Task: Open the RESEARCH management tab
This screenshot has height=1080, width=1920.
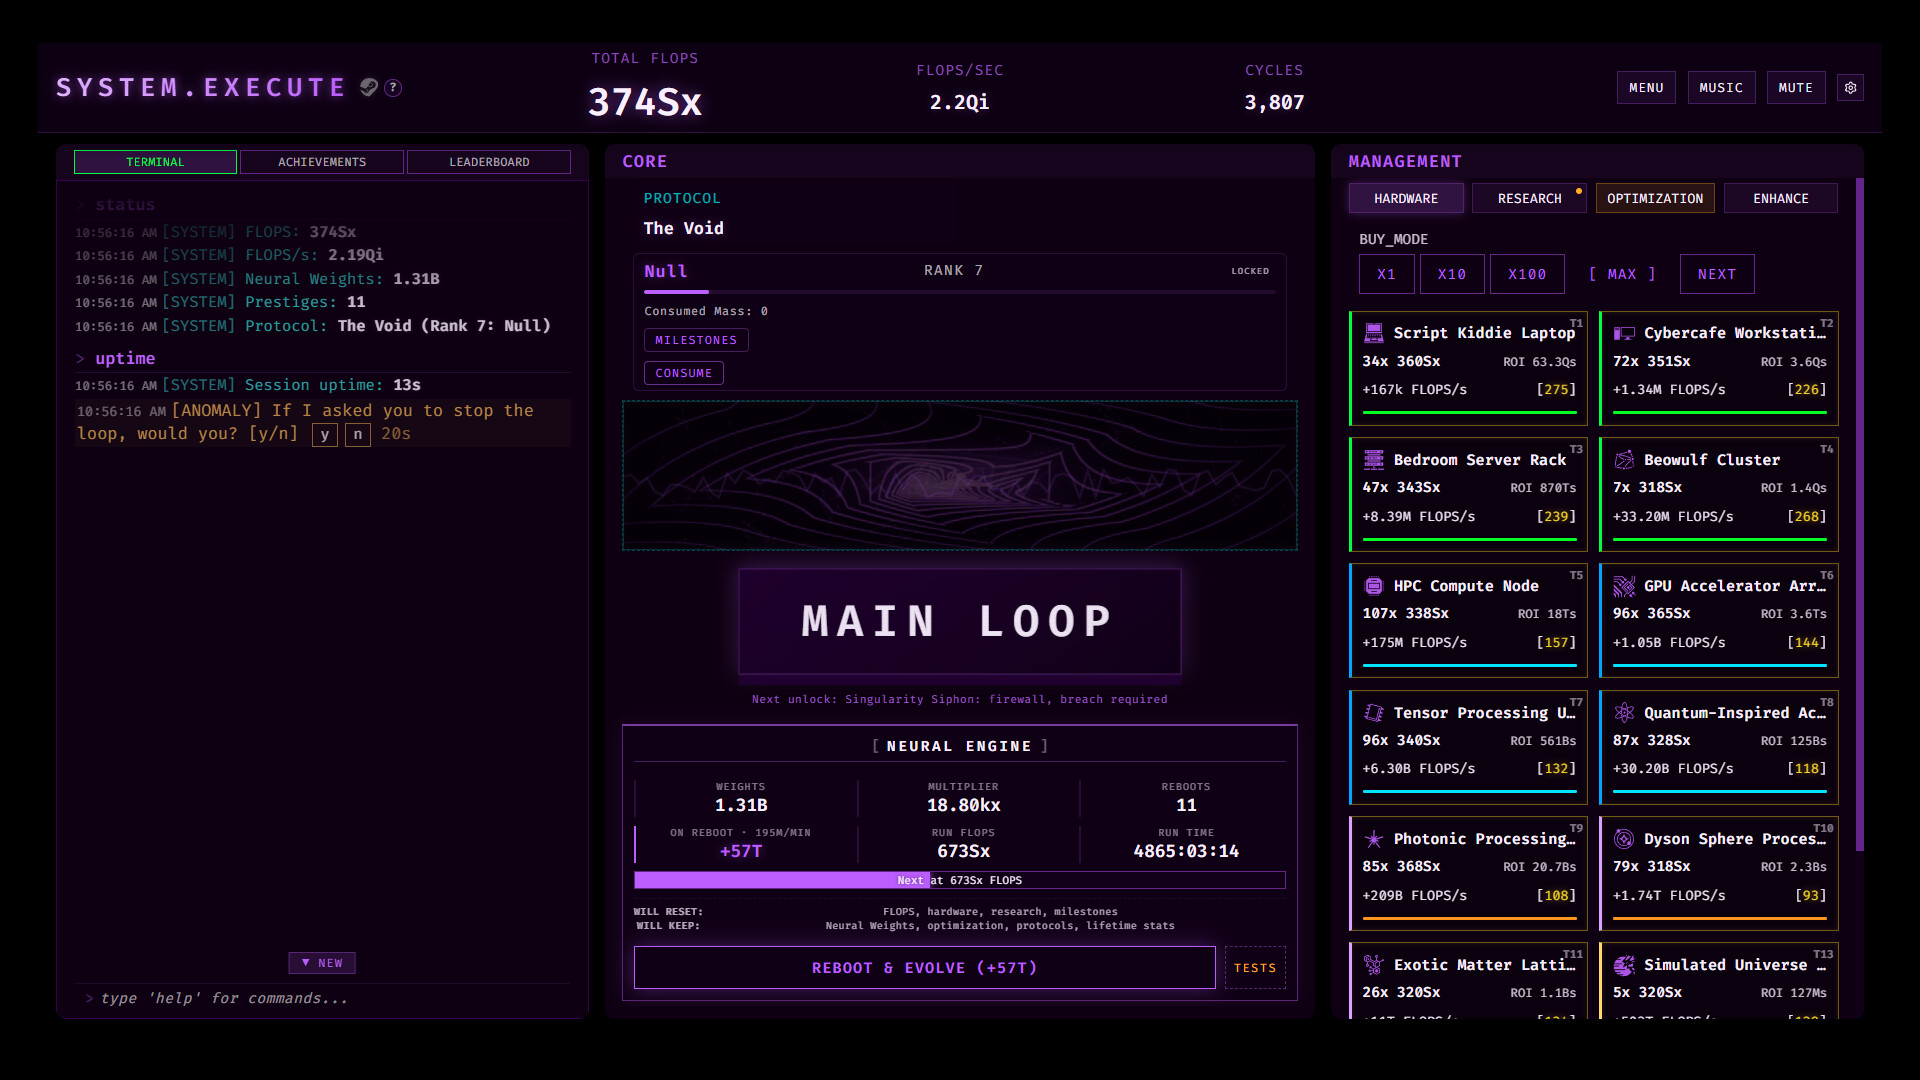Action: coord(1529,199)
